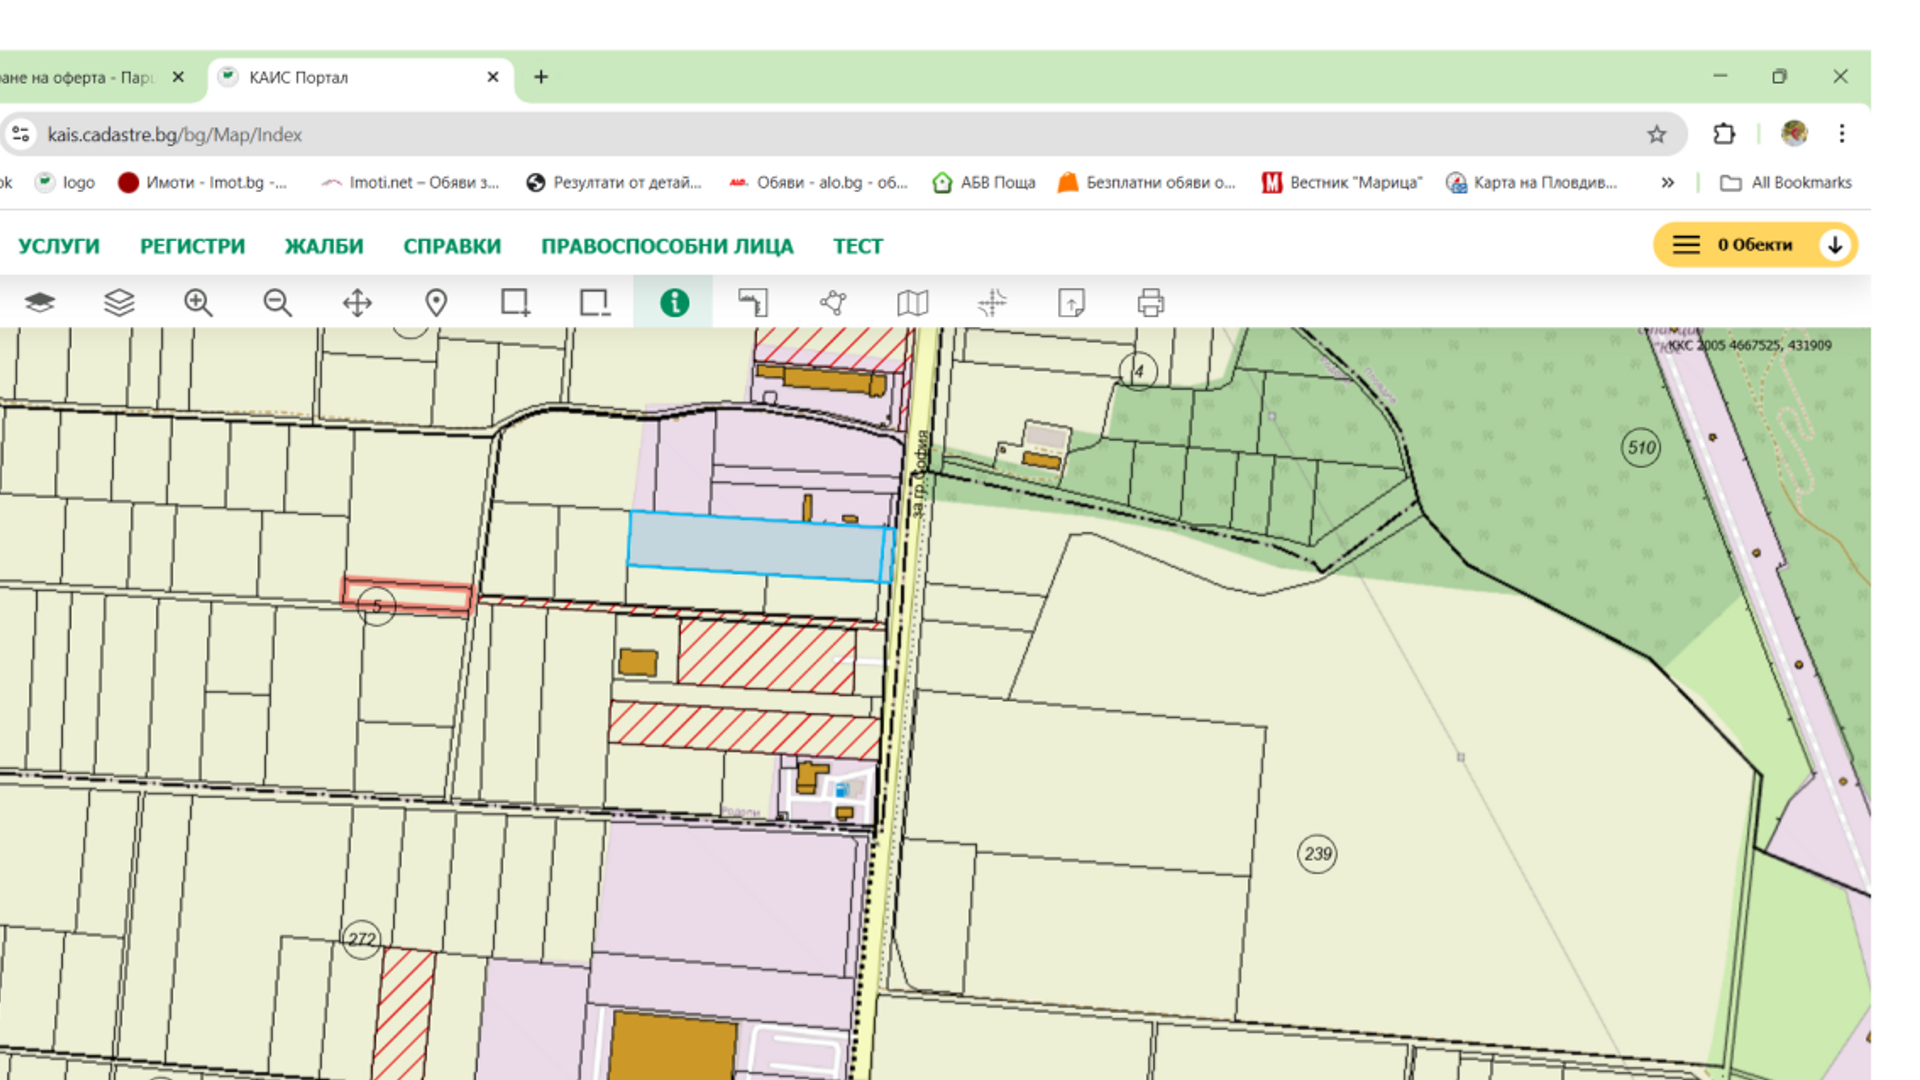
Task: Select the rectangle add-selection tool
Action: (515, 302)
